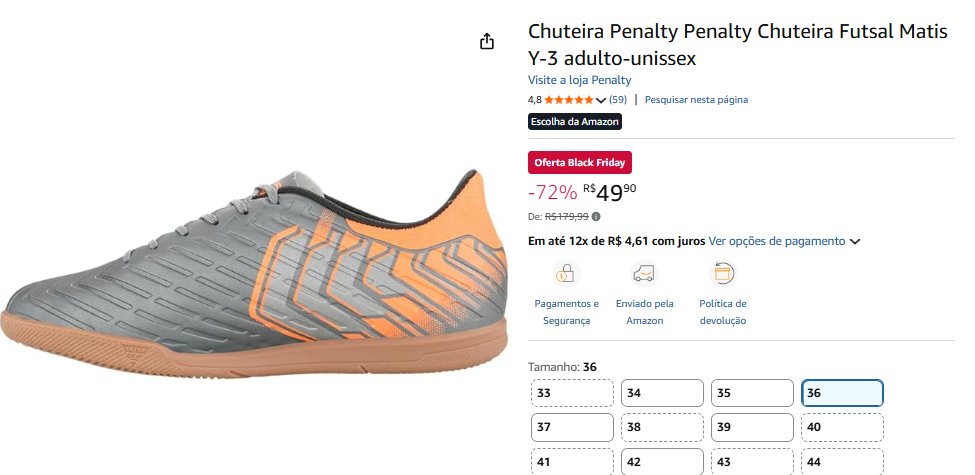Viewport: 975px width, 475px height.
Task: Click the Política de devolução icon
Action: click(x=722, y=273)
